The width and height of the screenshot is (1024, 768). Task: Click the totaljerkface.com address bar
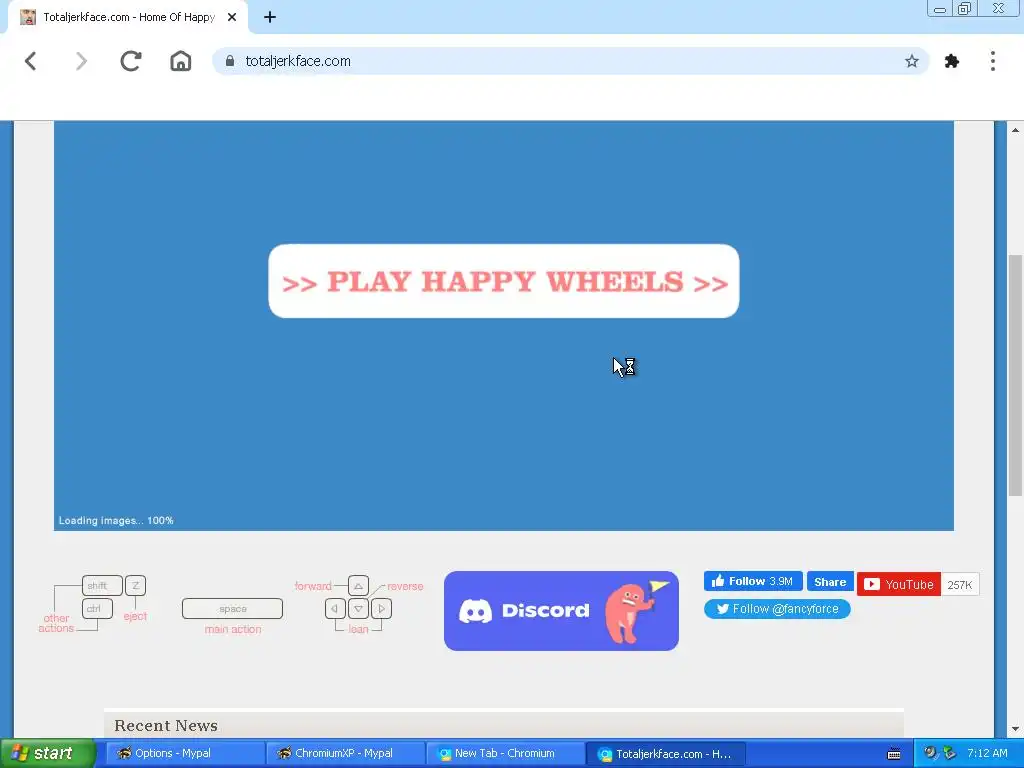570,61
